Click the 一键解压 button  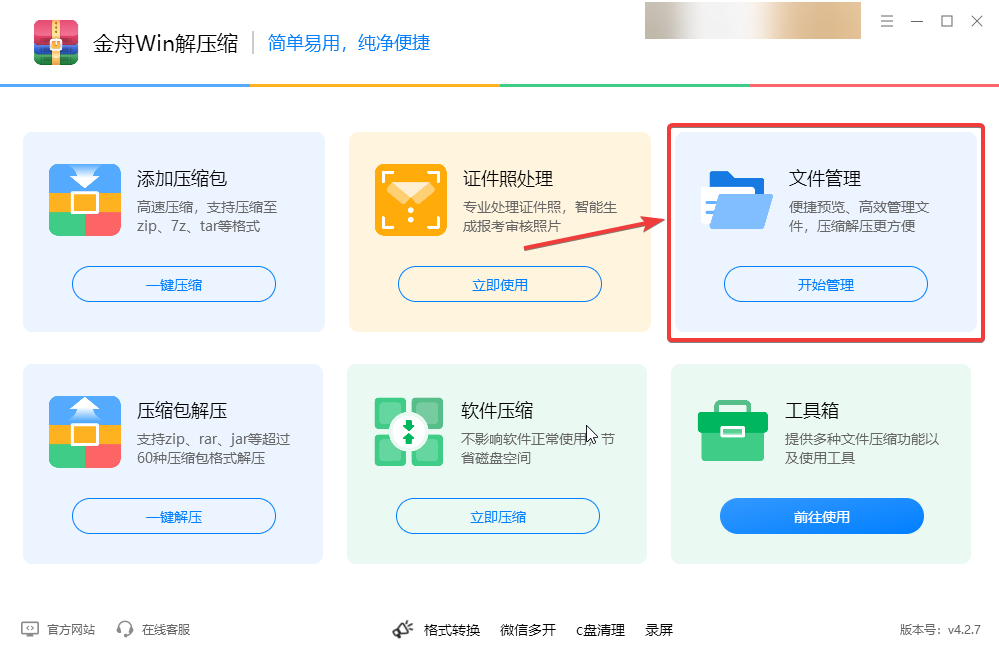coord(174,516)
